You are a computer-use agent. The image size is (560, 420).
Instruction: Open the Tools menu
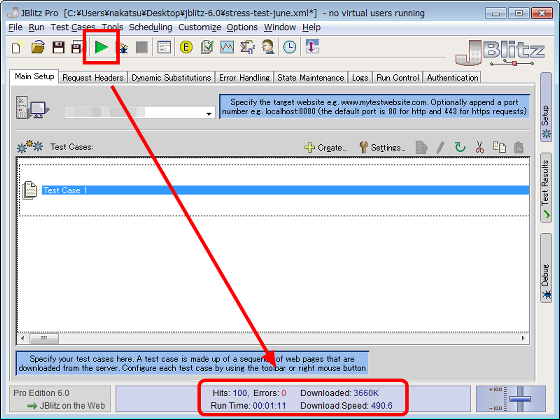coord(112,27)
